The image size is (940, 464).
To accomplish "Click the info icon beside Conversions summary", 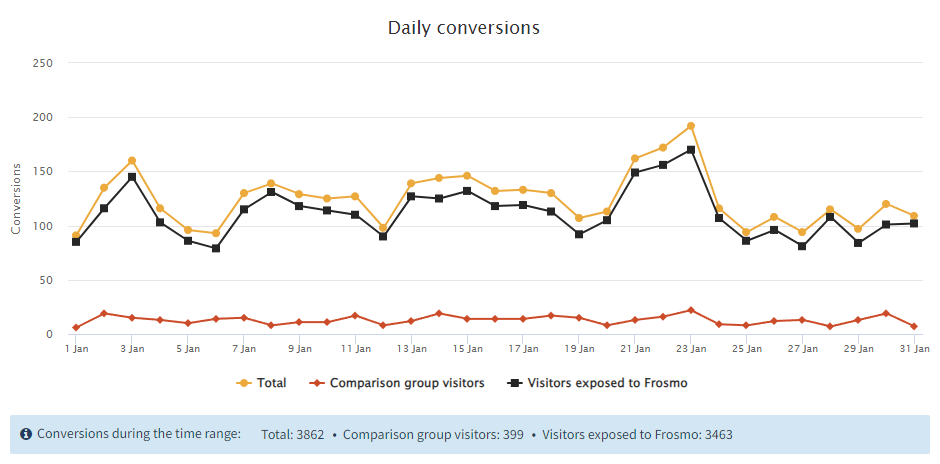I will [x=25, y=434].
